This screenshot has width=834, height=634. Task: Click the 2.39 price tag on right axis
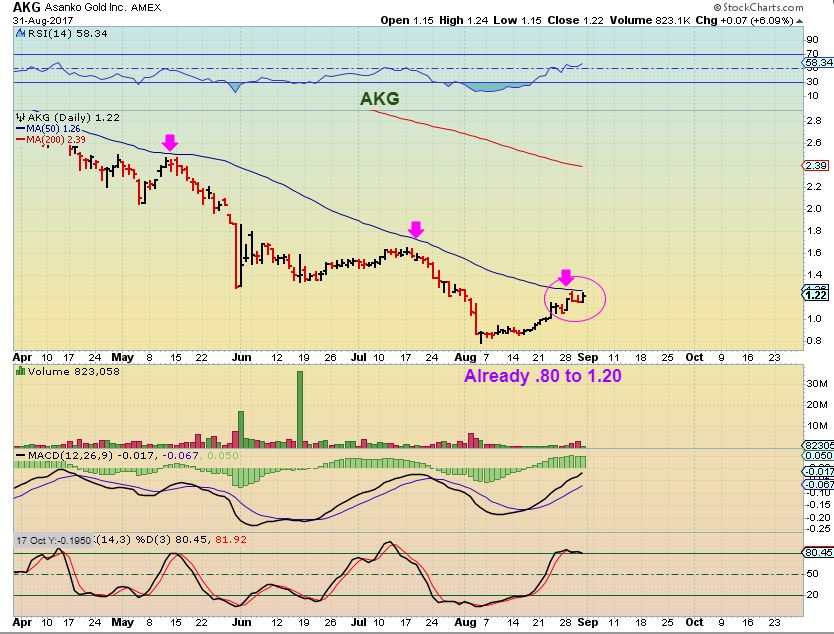click(815, 165)
